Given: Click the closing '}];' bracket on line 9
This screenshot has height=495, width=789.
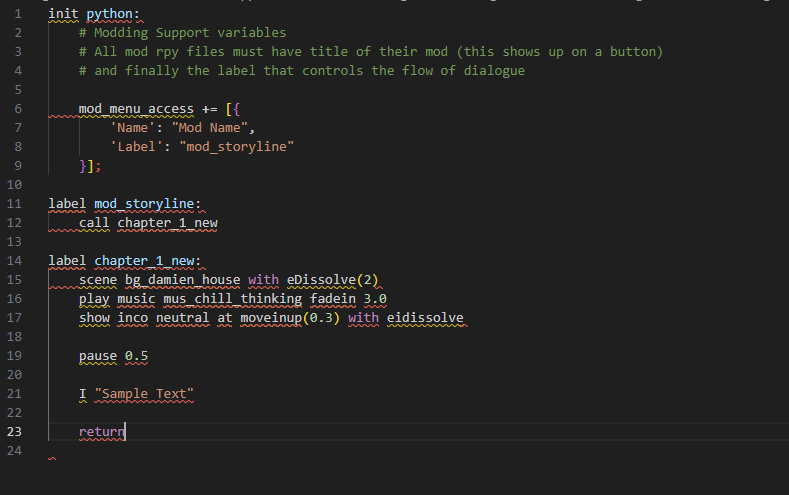Looking at the screenshot, I should click(90, 165).
